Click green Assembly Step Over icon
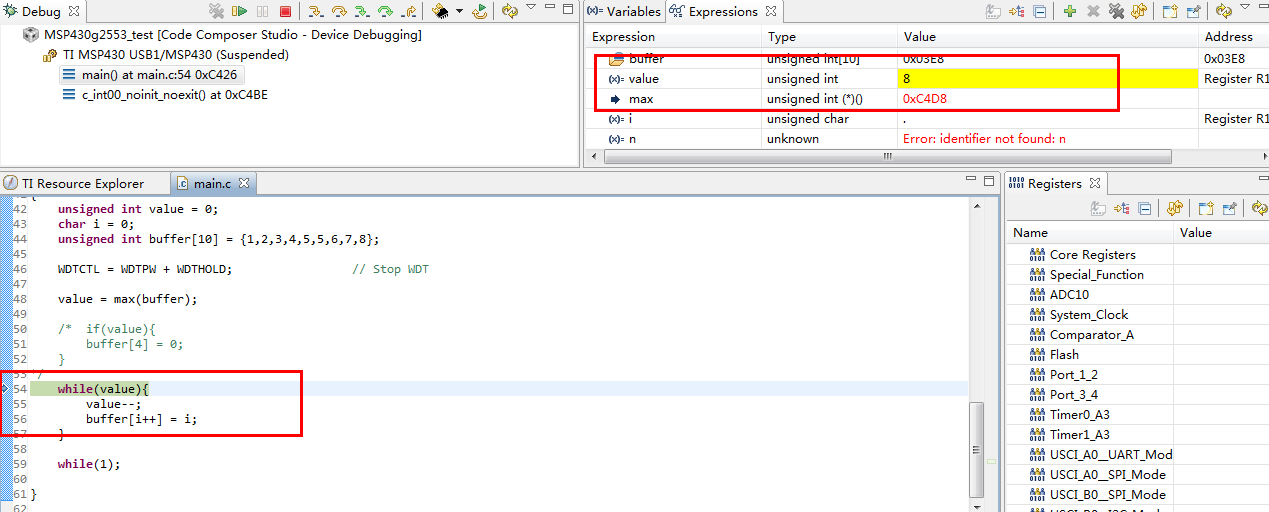 (x=385, y=11)
